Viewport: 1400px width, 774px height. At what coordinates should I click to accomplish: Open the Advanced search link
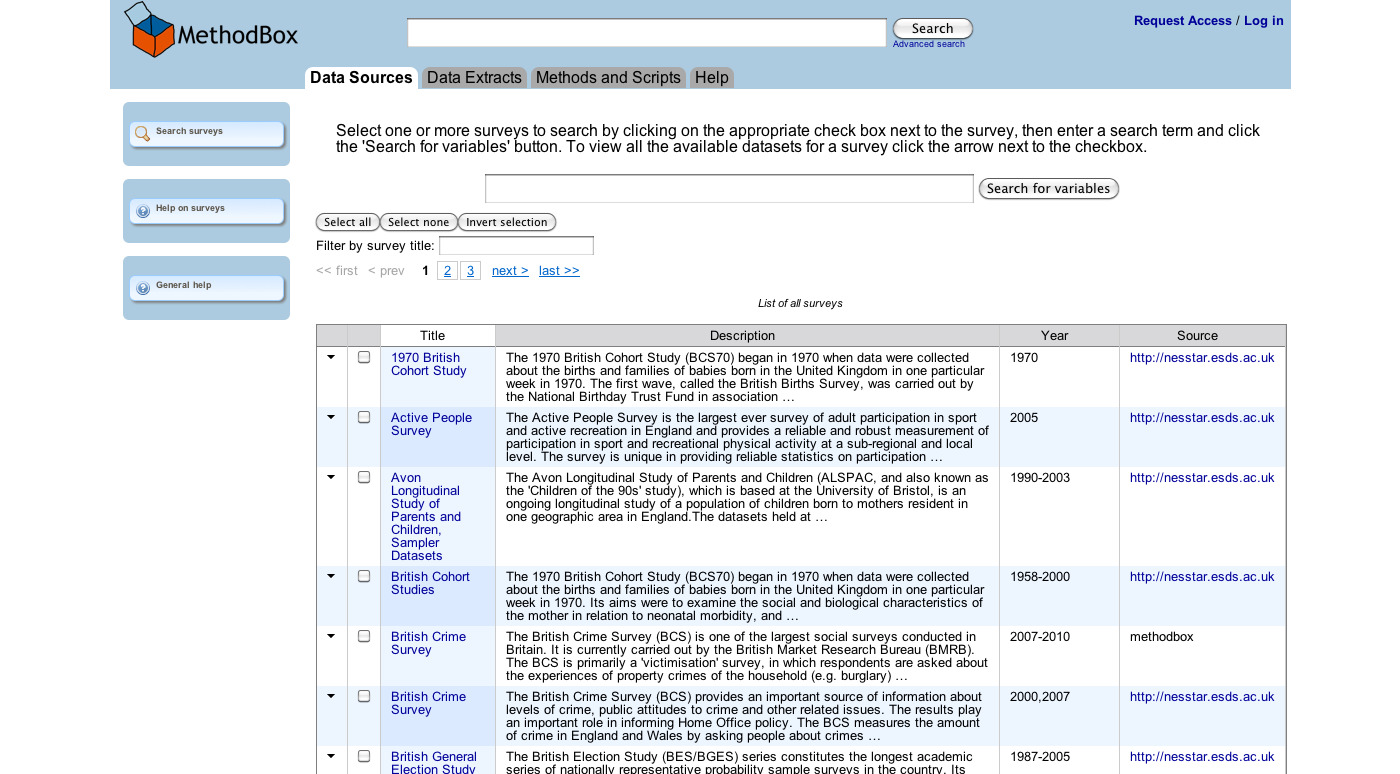pos(928,44)
